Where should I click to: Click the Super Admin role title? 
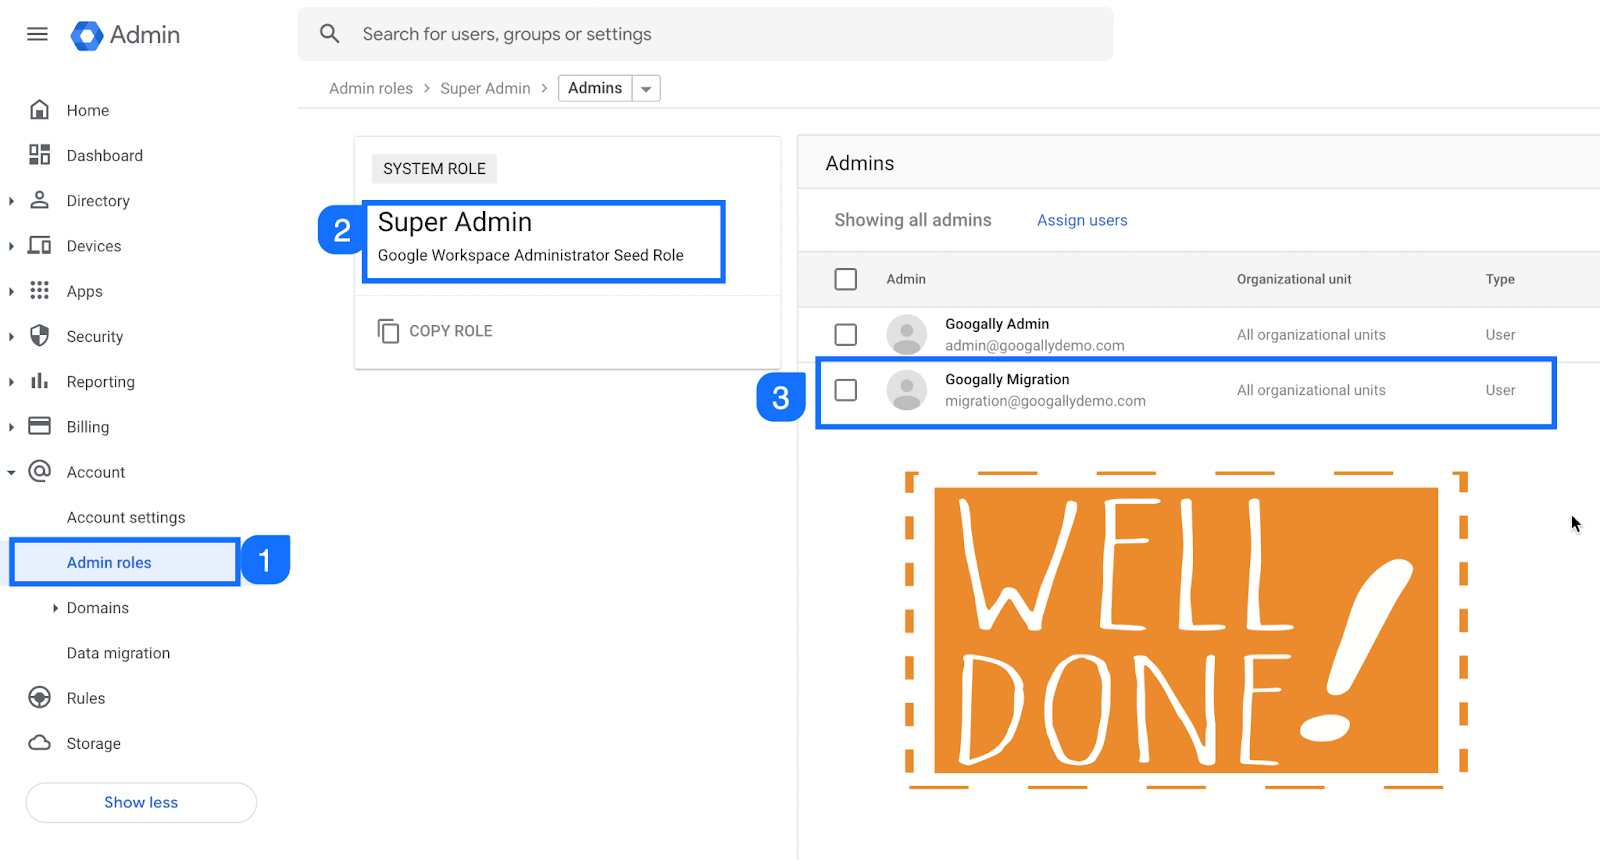click(455, 222)
